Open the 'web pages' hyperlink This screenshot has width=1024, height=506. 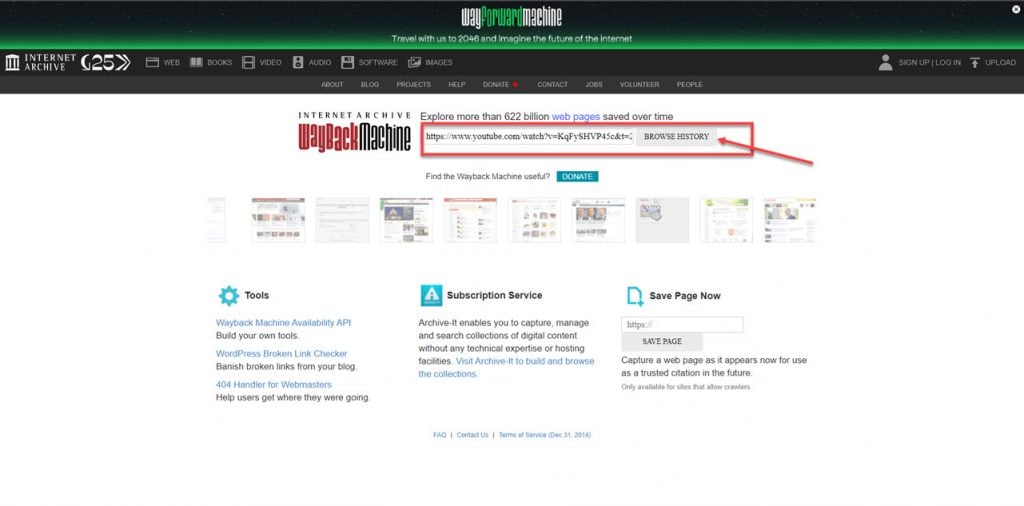tap(576, 117)
